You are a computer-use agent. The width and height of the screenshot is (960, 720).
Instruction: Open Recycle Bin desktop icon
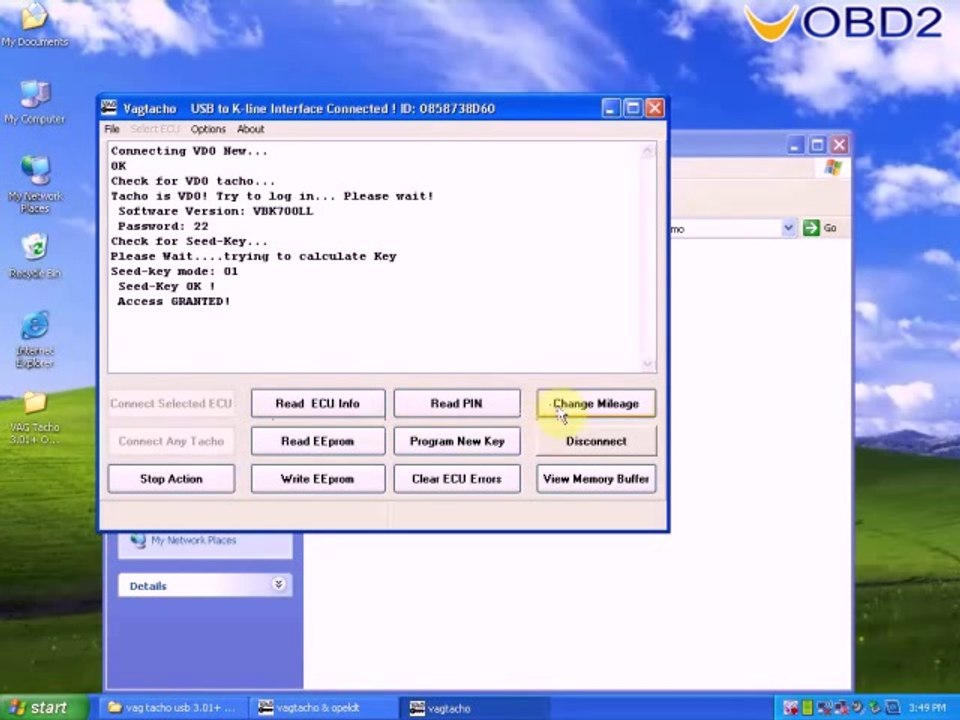point(35,256)
